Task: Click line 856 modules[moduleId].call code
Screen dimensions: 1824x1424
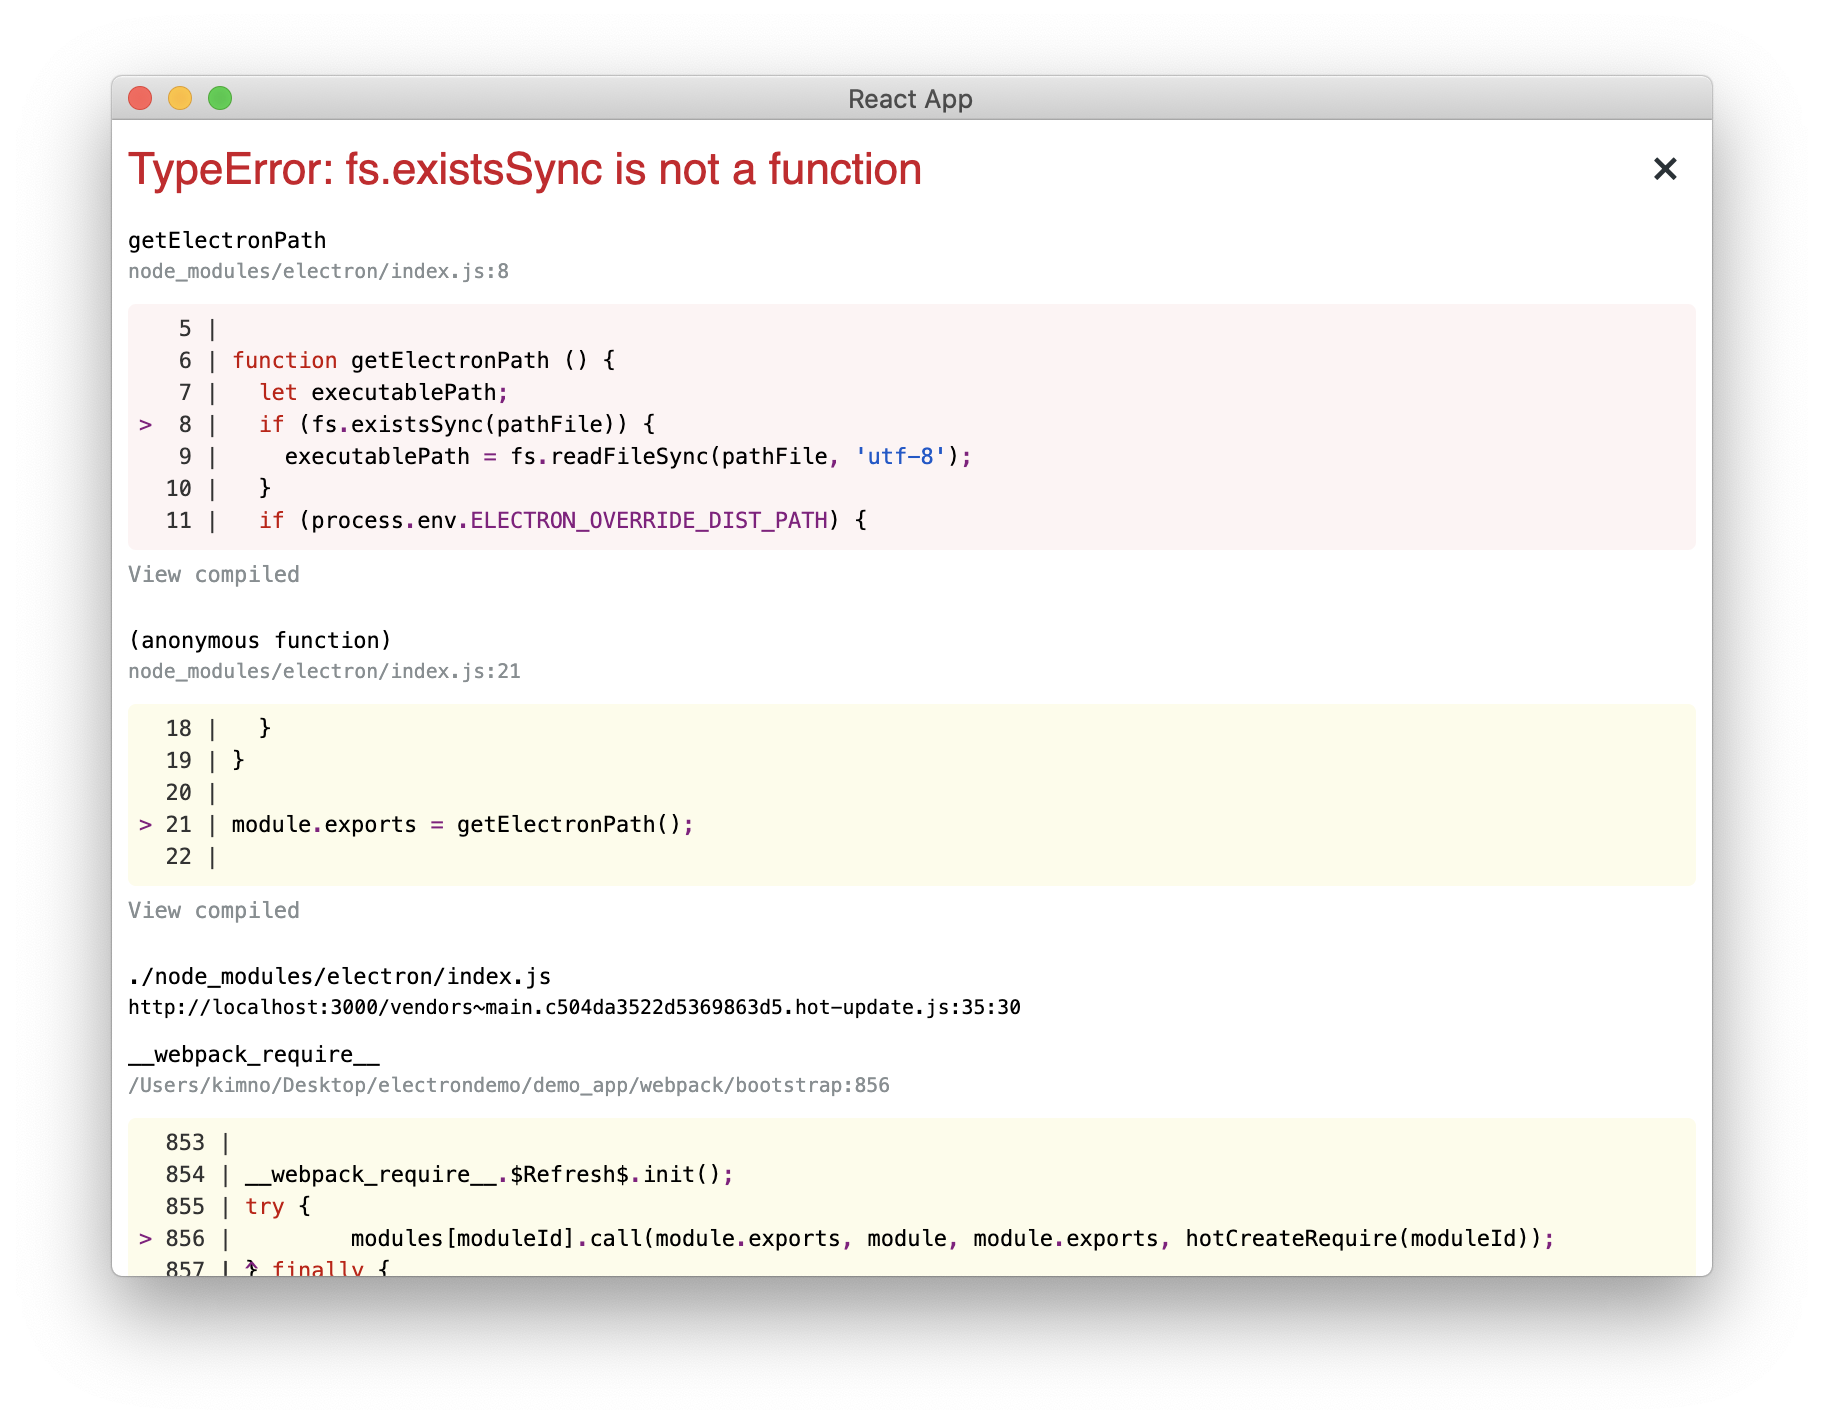Action: point(952,1238)
